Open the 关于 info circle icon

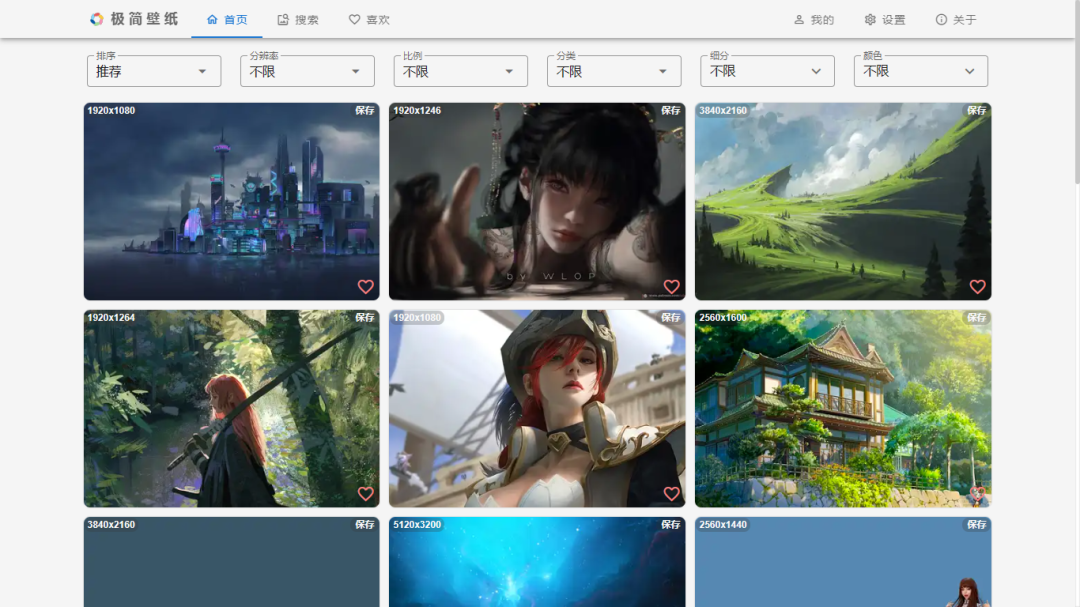(x=941, y=20)
